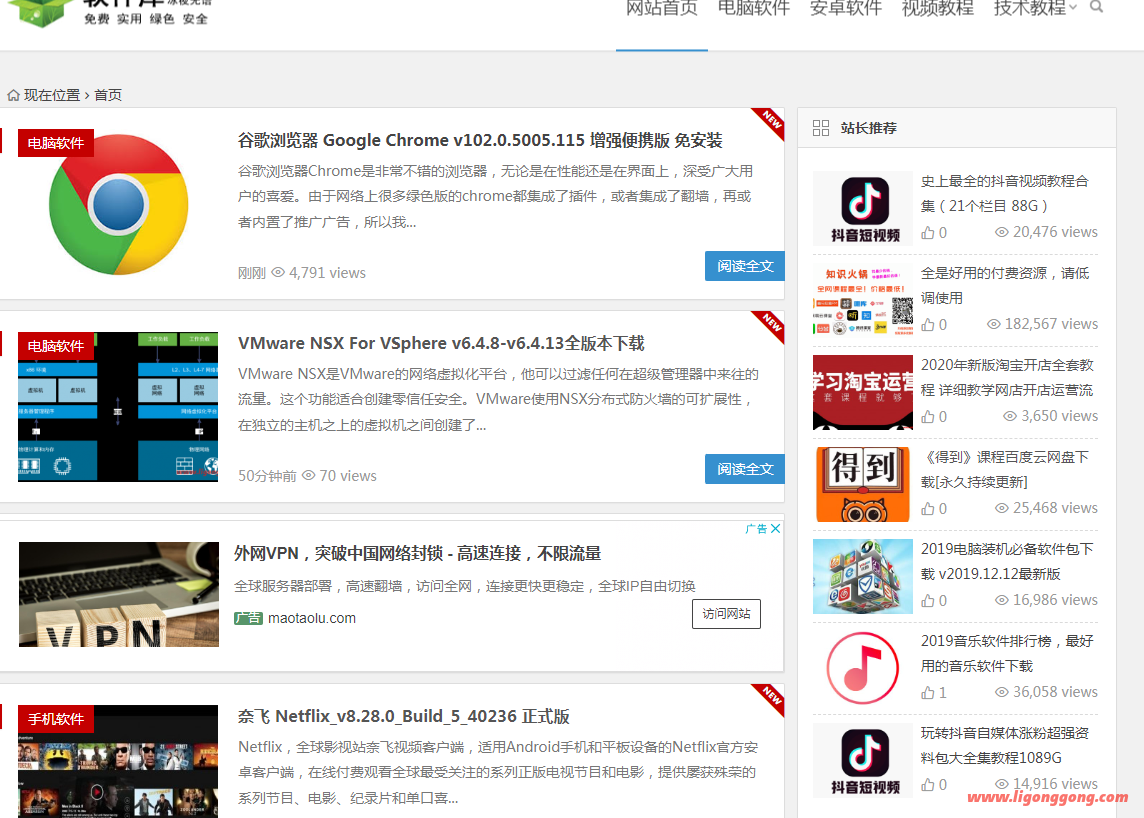Open 《得到》课程百度云网盘下载 link
Image resolution: width=1144 pixels, height=818 pixels.
[x=1005, y=469]
